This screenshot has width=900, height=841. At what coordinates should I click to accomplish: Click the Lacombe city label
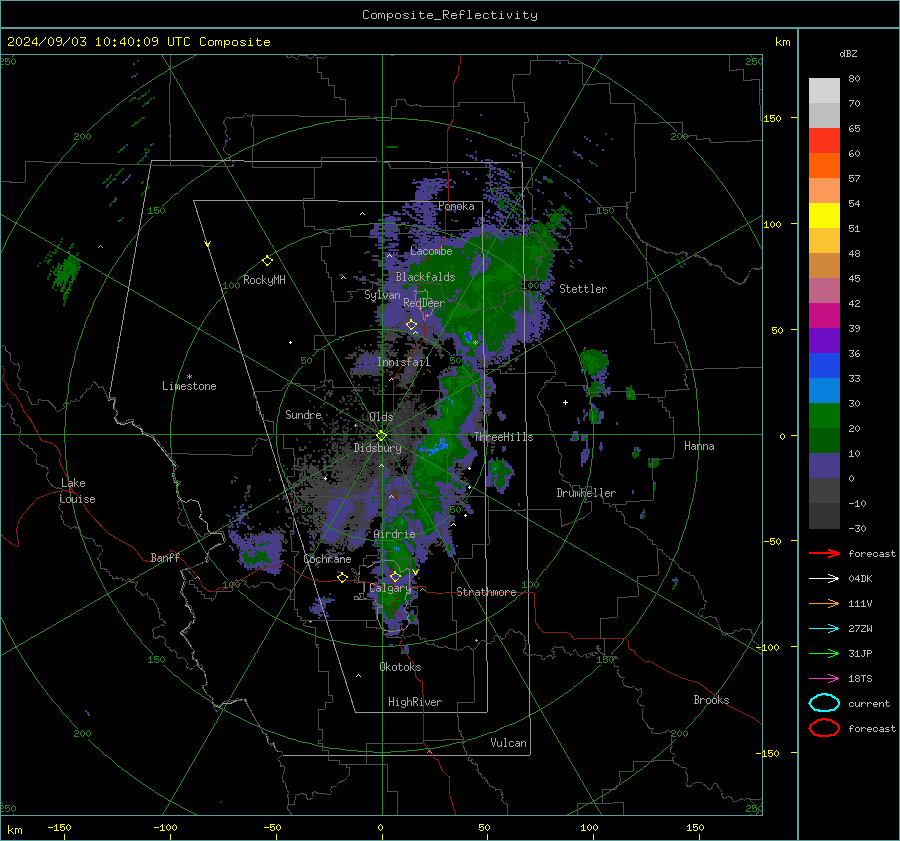(431, 251)
